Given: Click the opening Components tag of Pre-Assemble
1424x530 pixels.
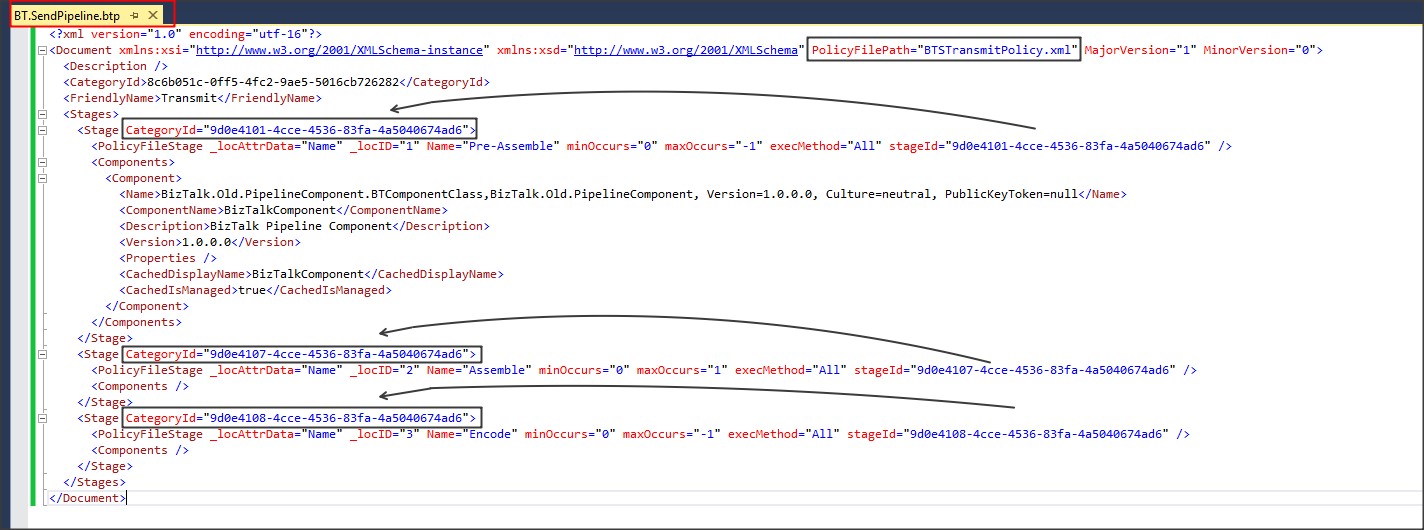Looking at the screenshot, I should (x=133, y=162).
